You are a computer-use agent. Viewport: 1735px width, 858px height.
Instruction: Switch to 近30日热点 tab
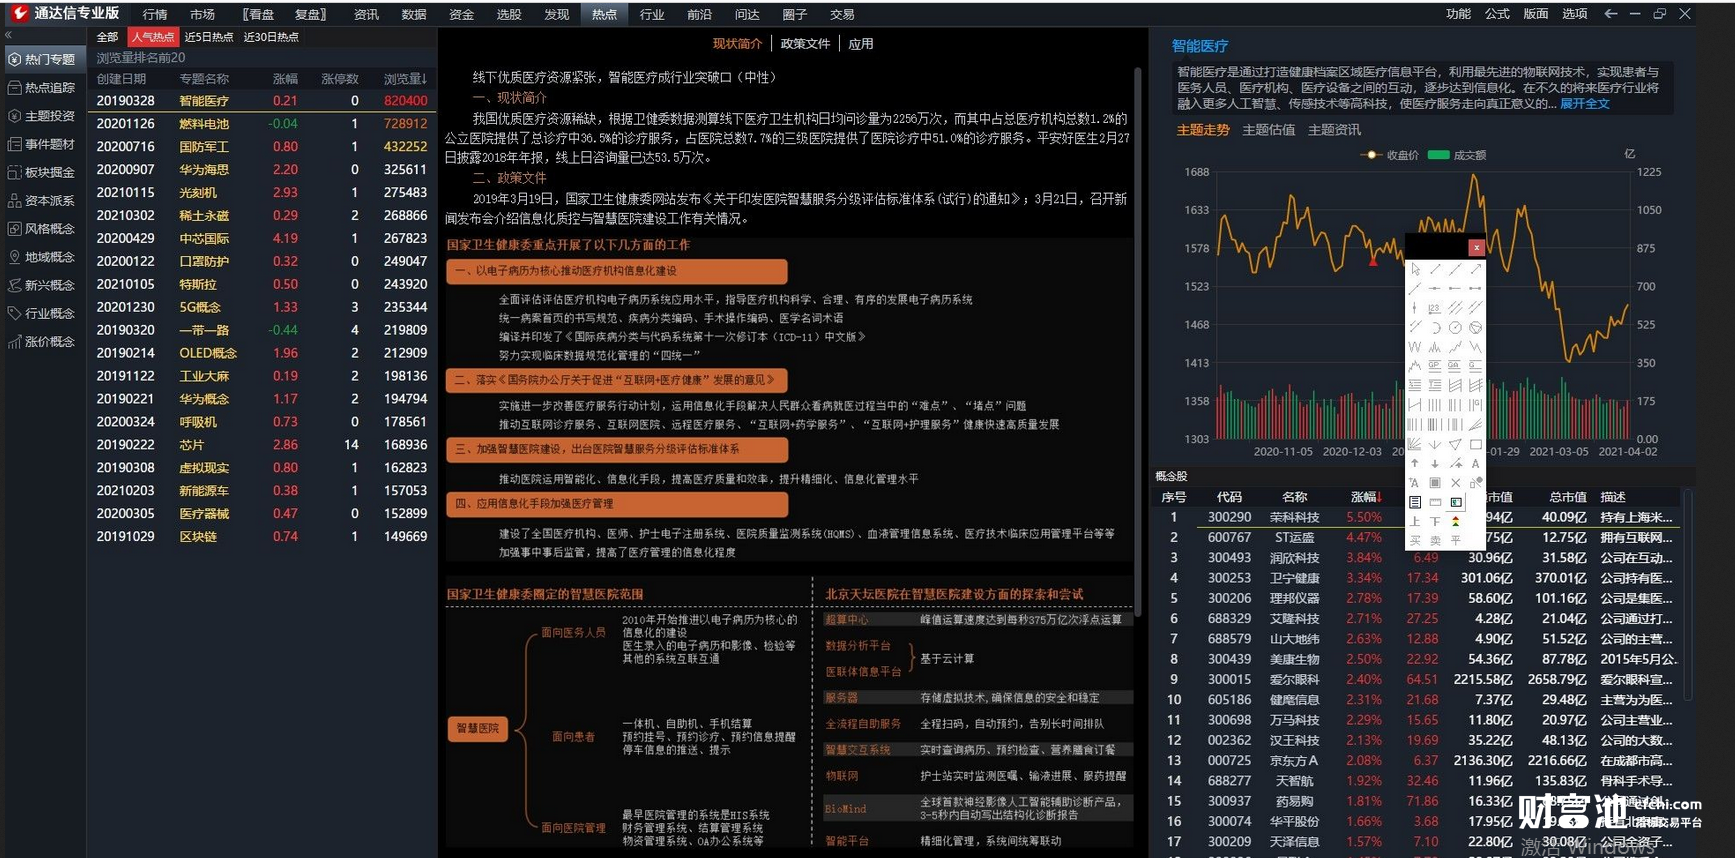click(x=270, y=37)
